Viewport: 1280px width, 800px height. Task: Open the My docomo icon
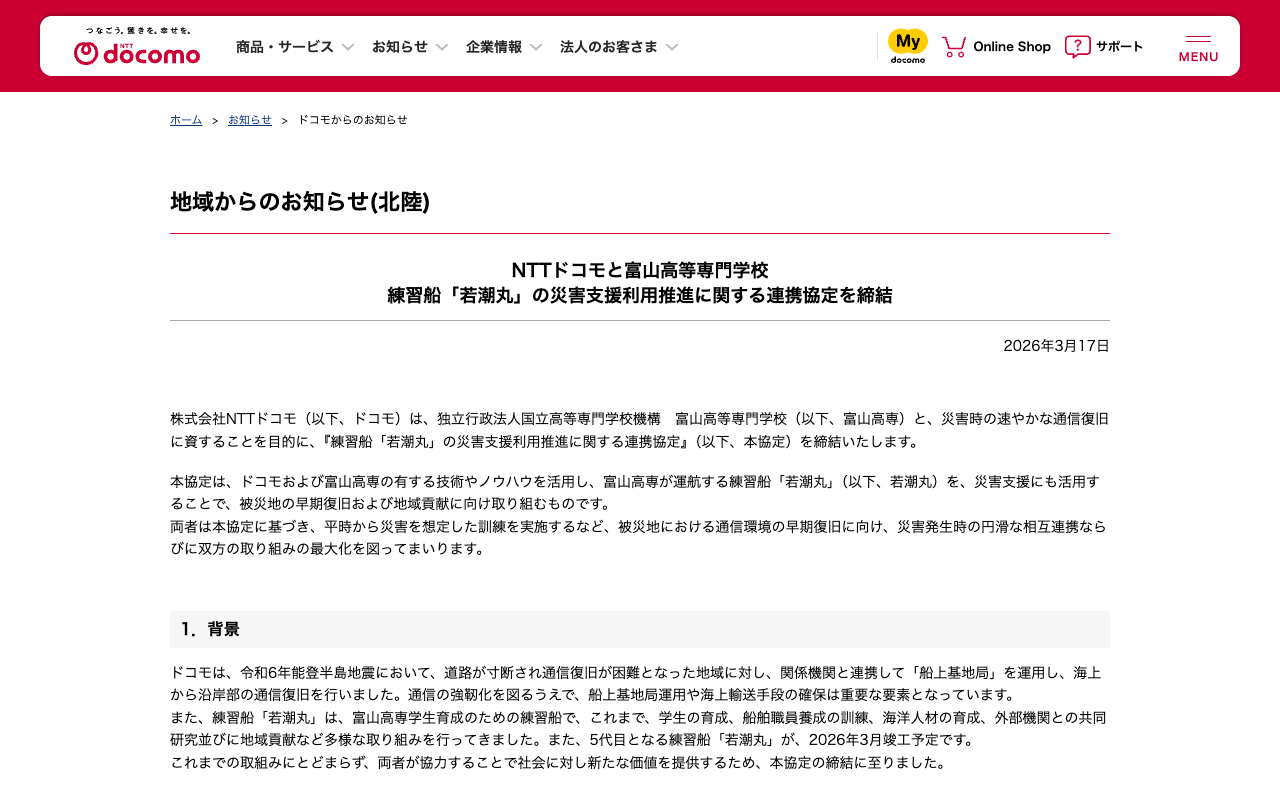(908, 46)
